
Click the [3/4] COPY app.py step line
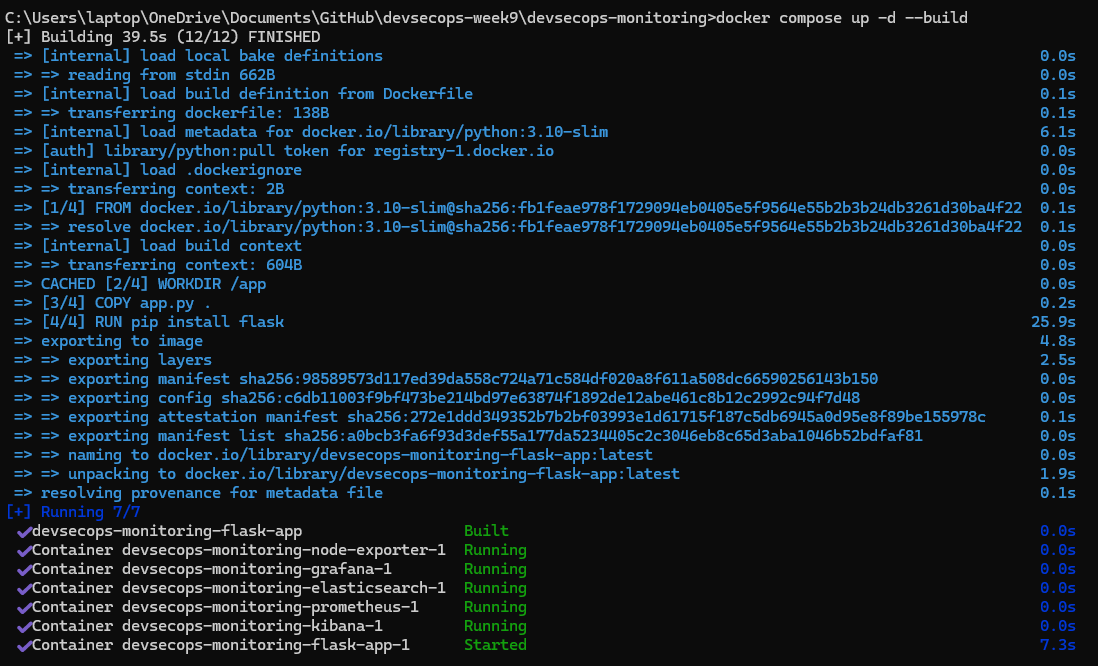(126, 303)
